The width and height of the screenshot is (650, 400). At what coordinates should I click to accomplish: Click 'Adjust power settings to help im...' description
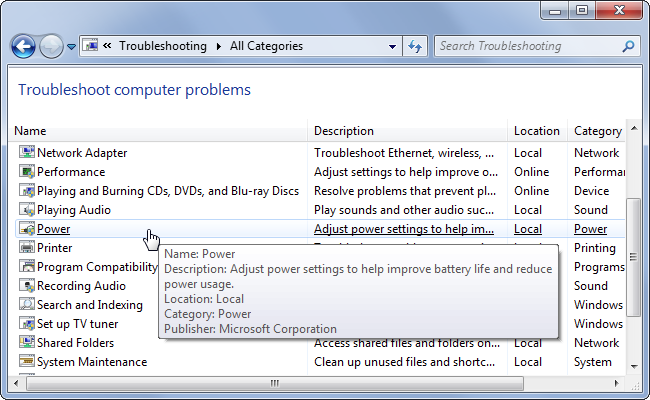coord(404,229)
